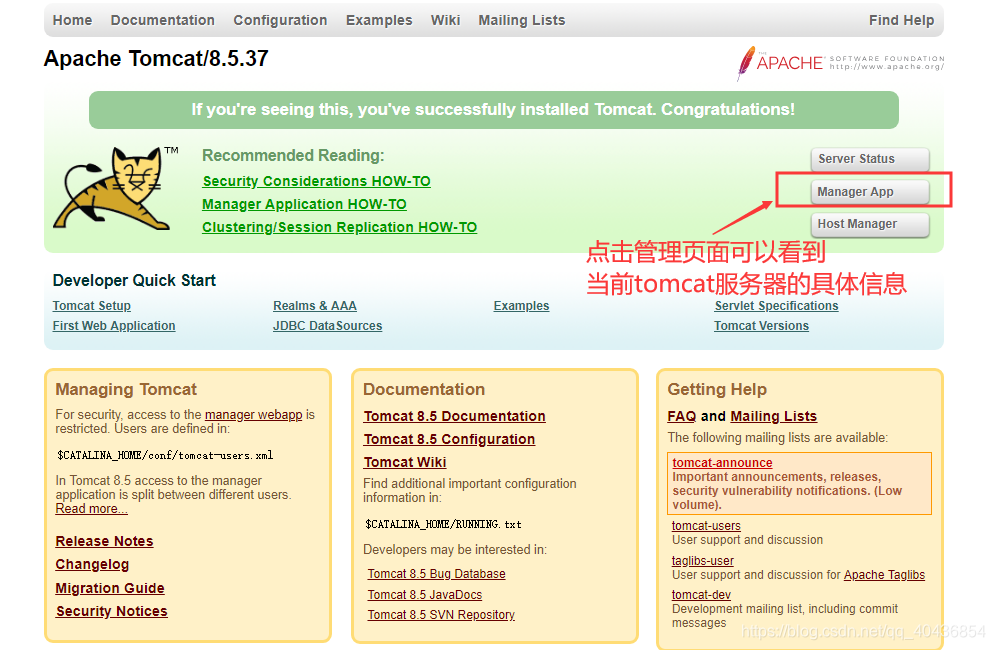Visit the Tomcat Wiki link
Image resolution: width=995 pixels, height=650 pixels.
(x=405, y=462)
